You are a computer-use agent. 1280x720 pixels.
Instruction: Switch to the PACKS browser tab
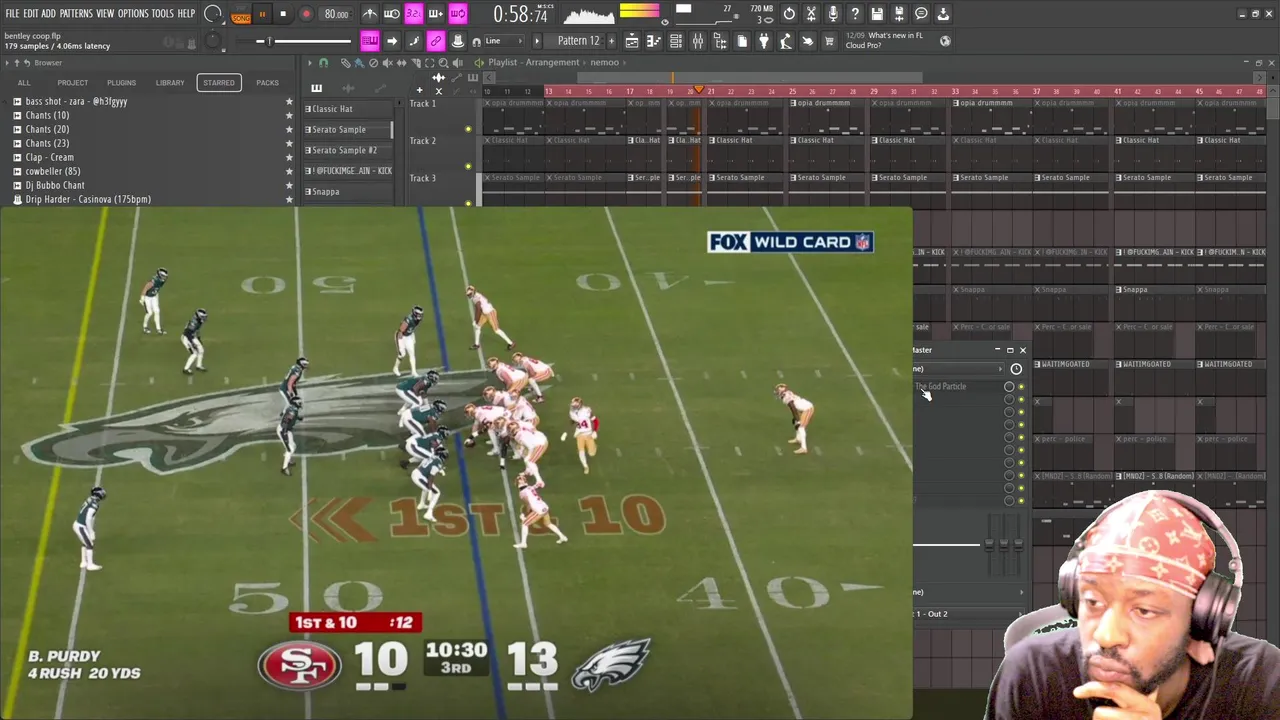[x=267, y=82]
